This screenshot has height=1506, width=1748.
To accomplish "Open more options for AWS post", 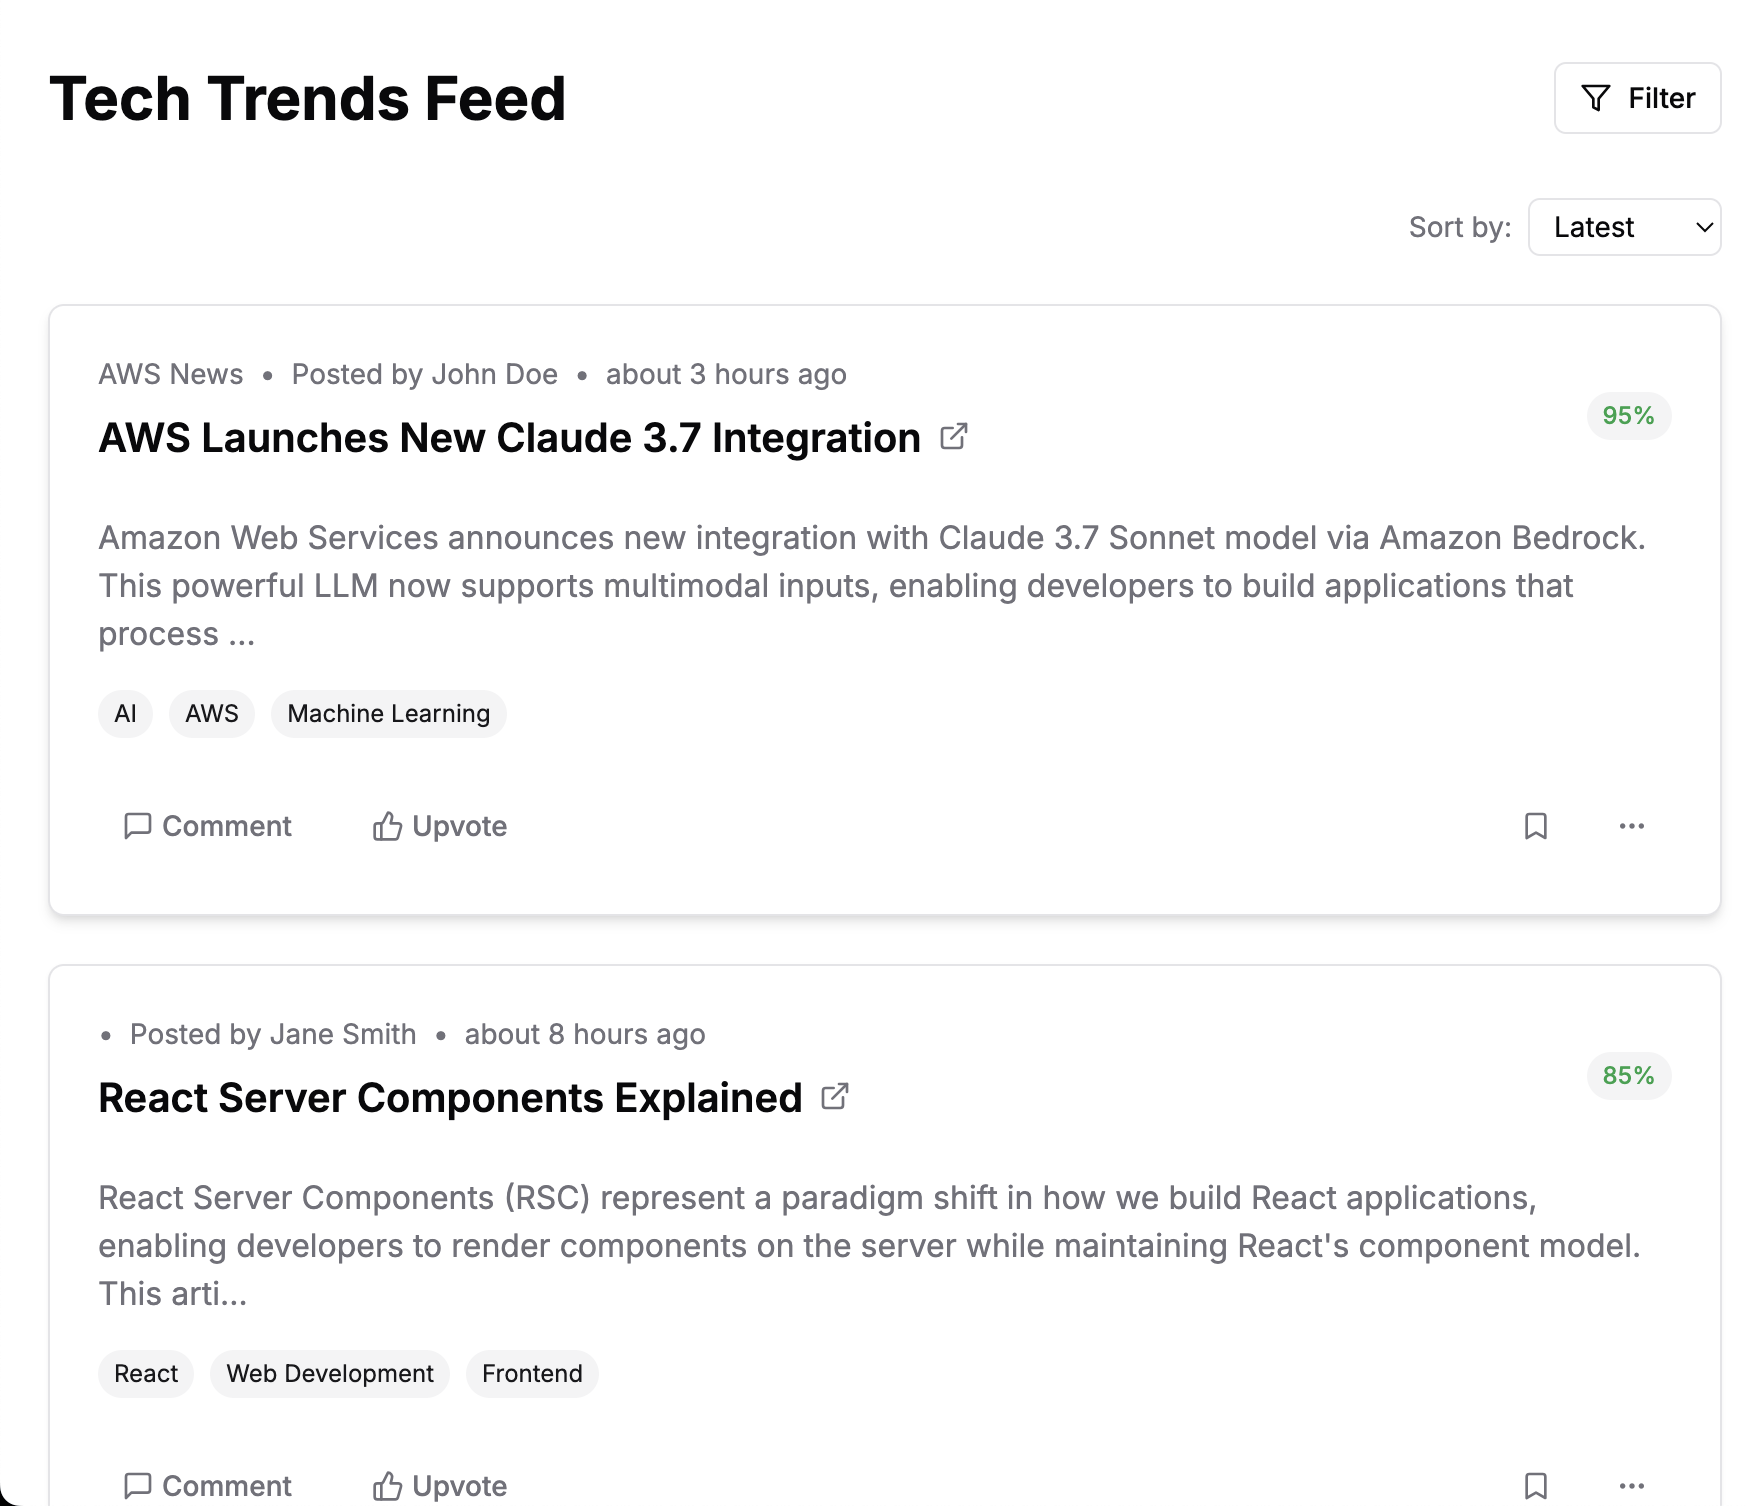I will click(1632, 826).
